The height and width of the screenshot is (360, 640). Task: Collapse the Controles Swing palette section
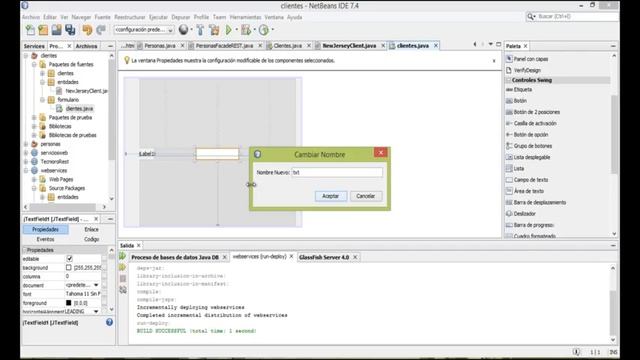point(509,80)
